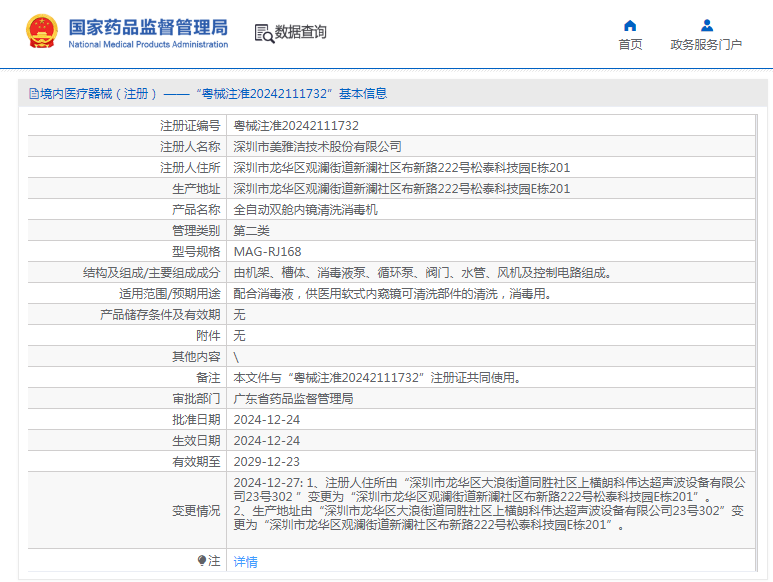
Task: Click the 注册人住所 address value
Action: coord(401,168)
